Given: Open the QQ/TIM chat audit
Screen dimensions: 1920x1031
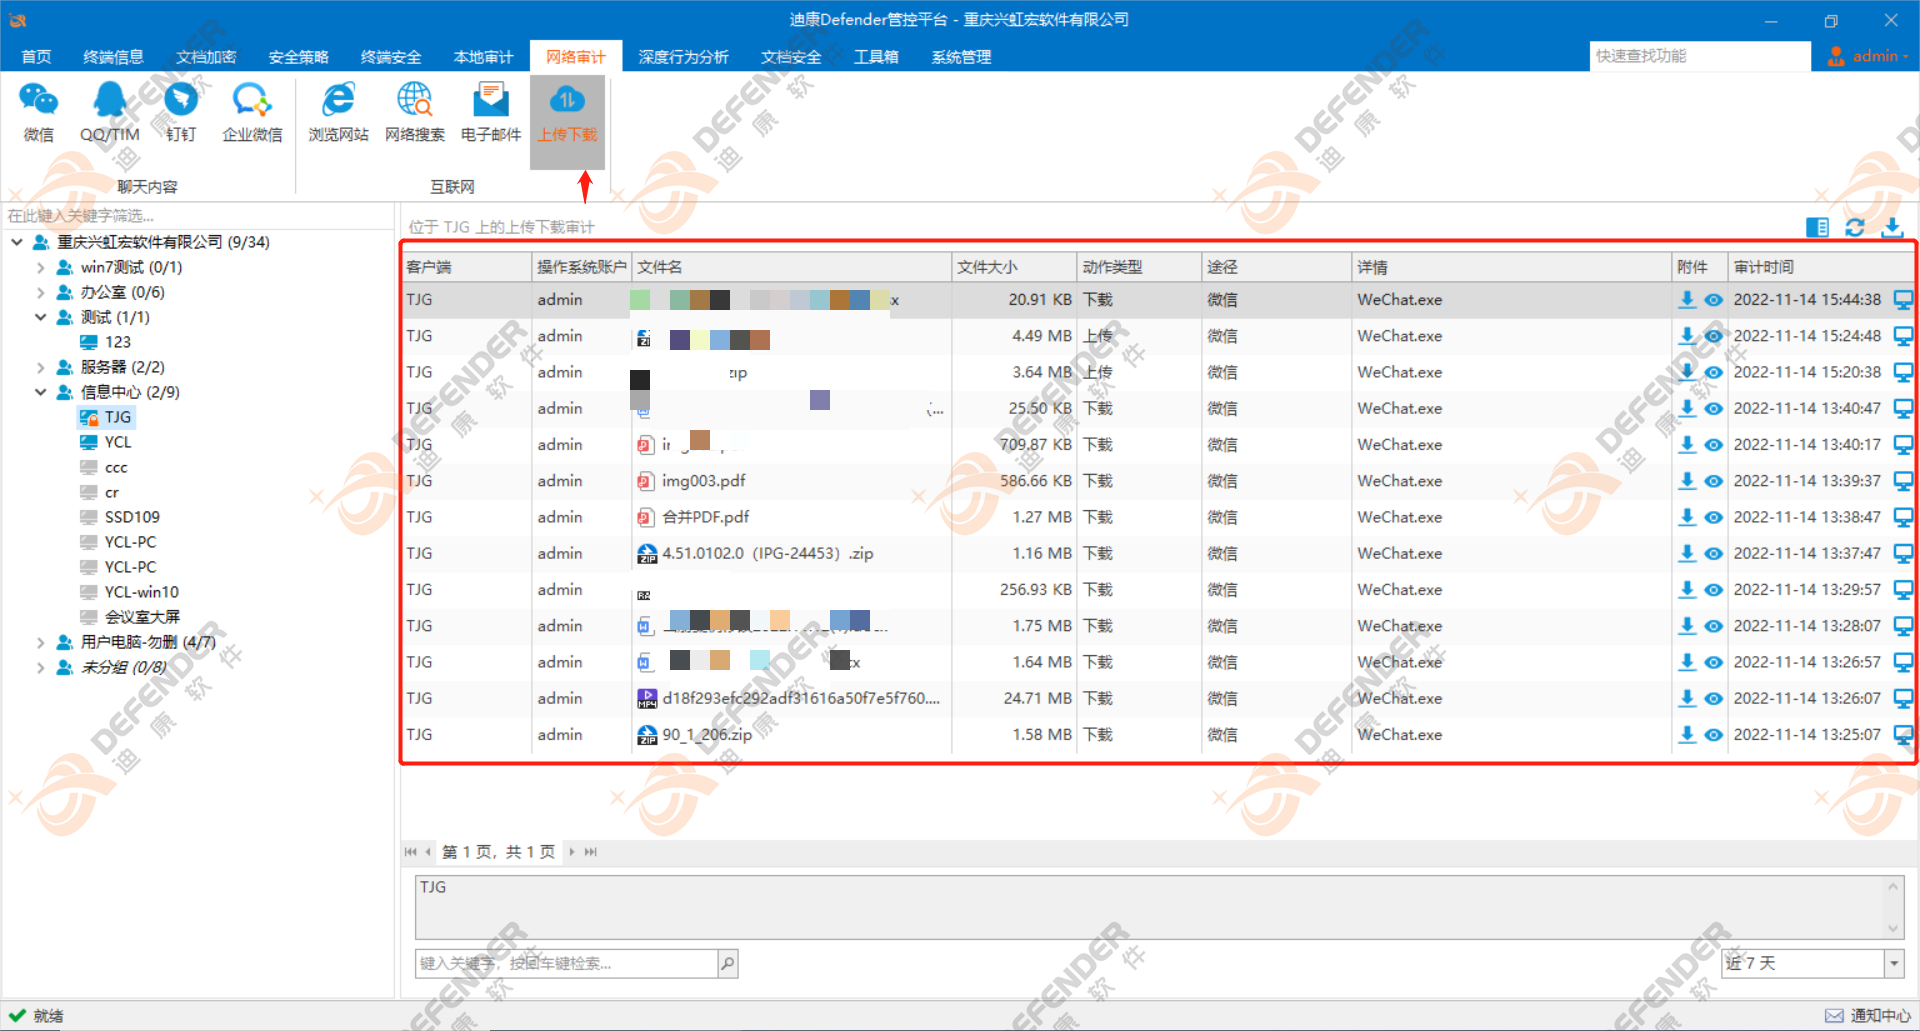Looking at the screenshot, I should [x=110, y=112].
